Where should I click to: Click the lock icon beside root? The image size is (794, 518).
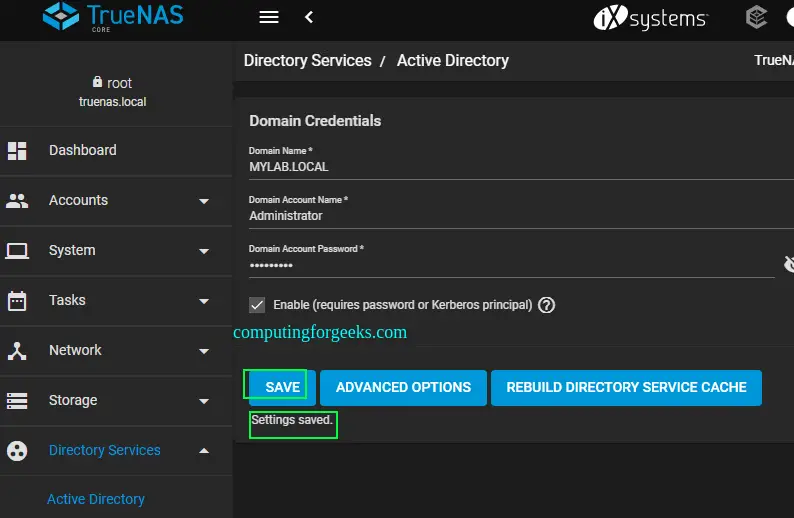point(97,82)
